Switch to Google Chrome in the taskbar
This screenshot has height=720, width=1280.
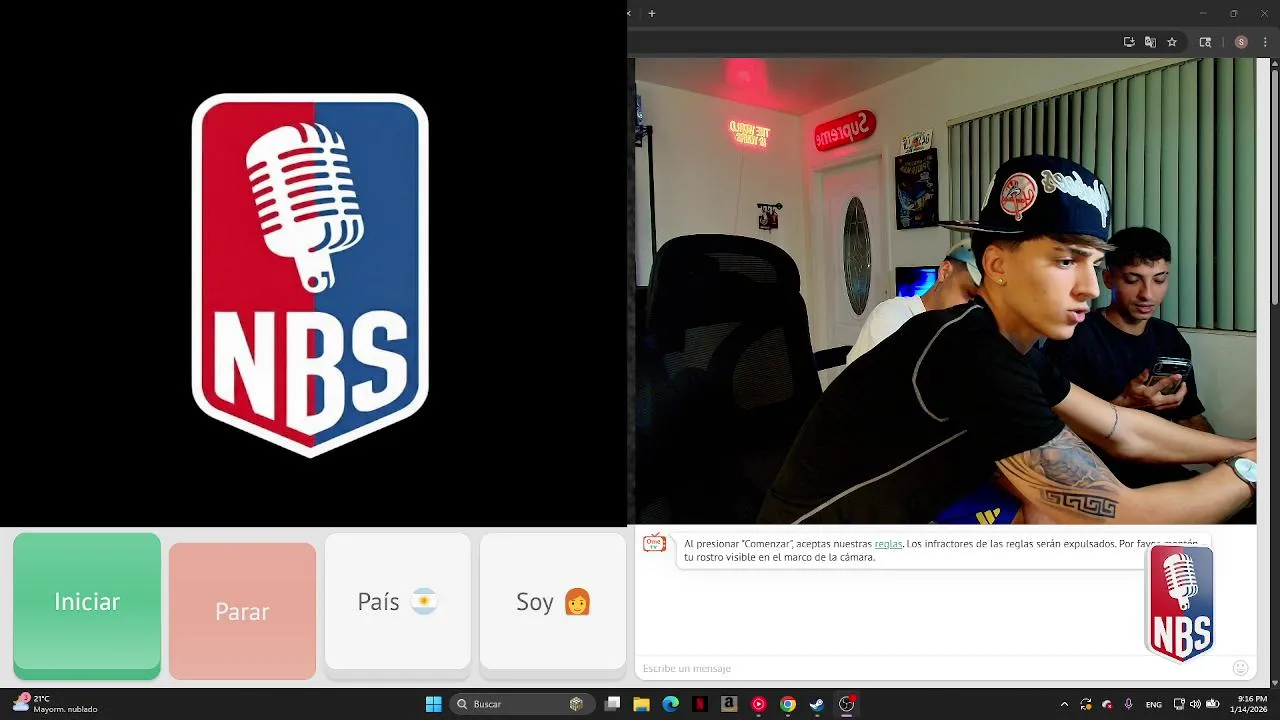(788, 704)
